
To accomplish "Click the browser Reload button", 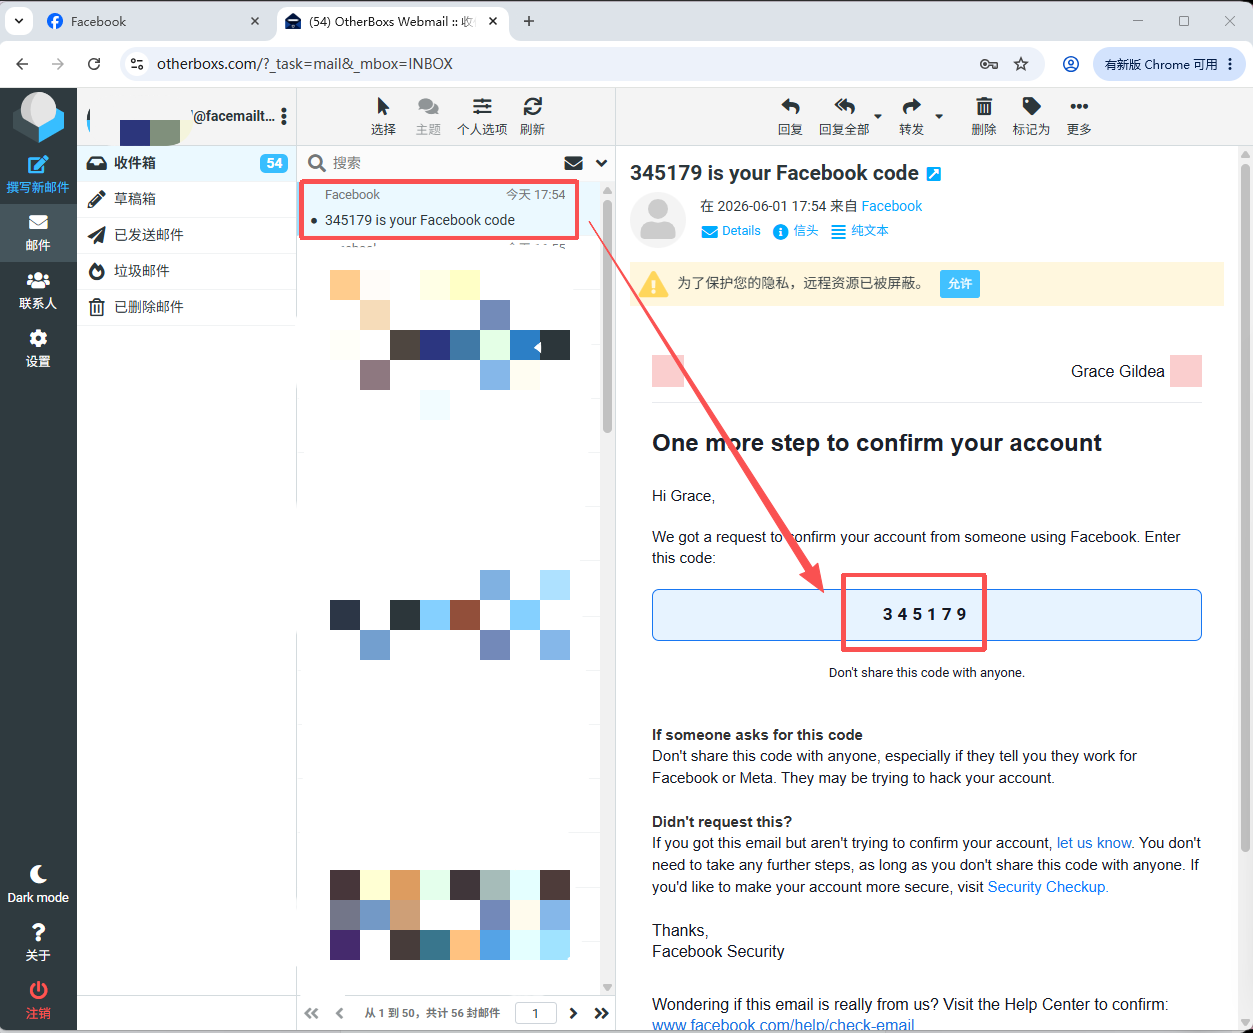I will point(94,64).
